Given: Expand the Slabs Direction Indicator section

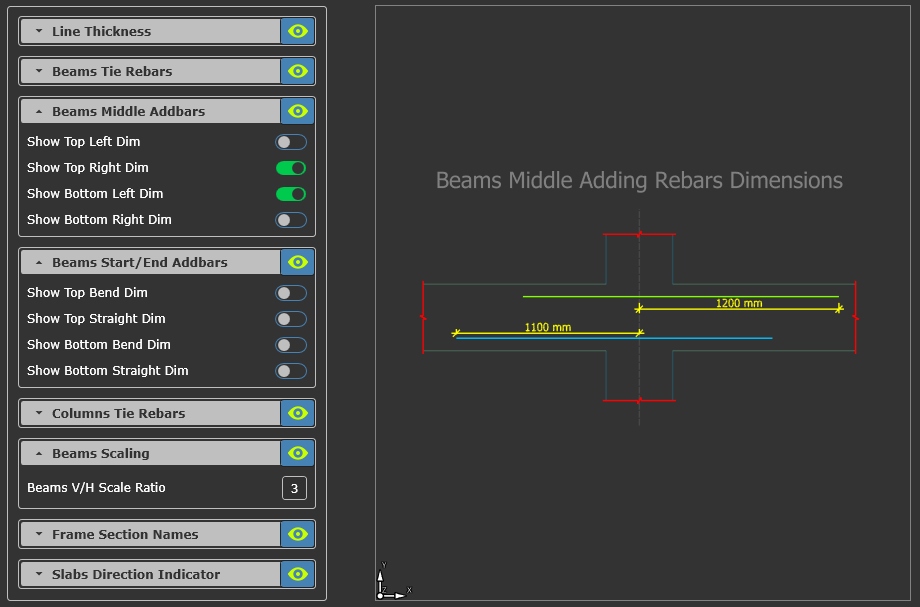Looking at the screenshot, I should click(x=150, y=574).
